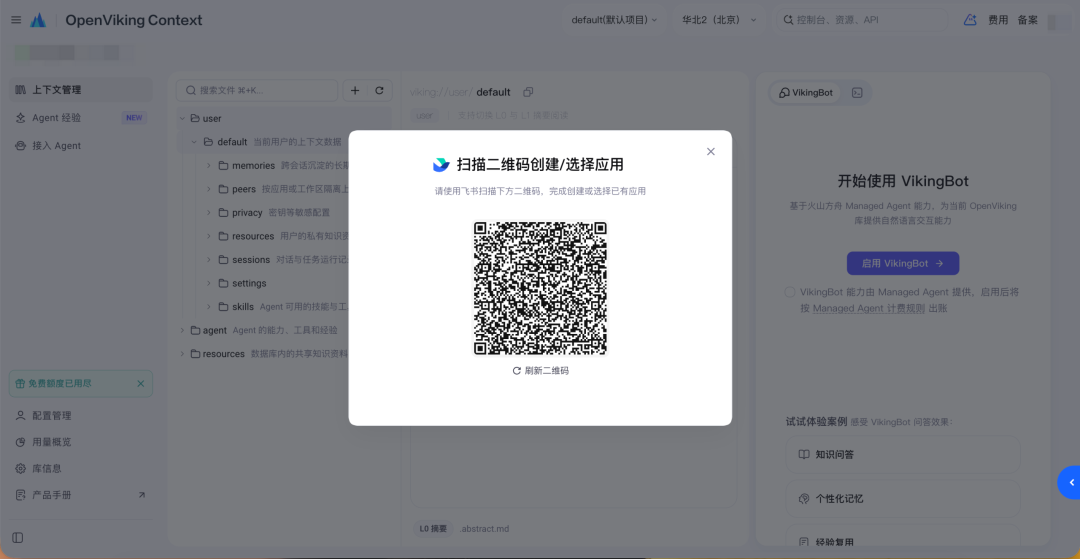The image size is (1080, 559).
Task: Expand the sessions folder
Action: tap(209, 260)
